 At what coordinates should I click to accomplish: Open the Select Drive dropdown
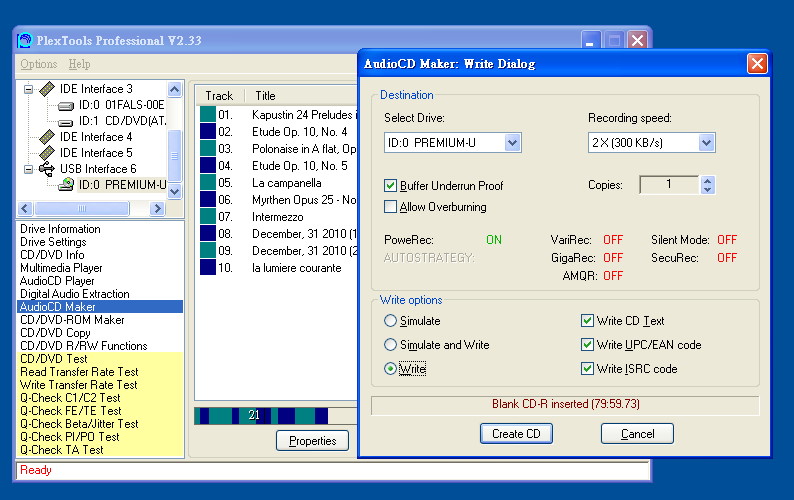click(512, 143)
